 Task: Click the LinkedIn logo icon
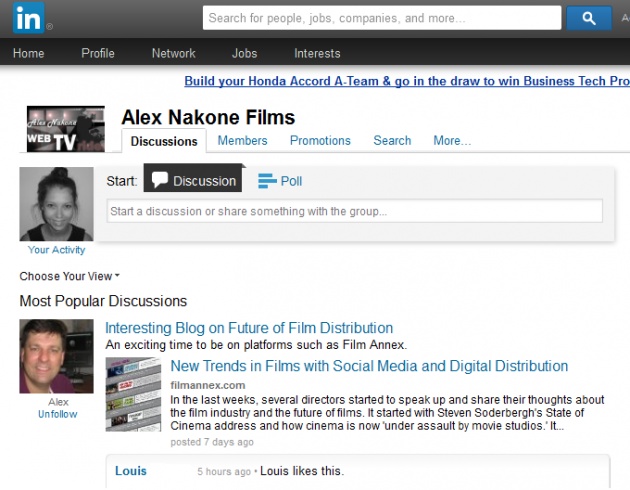[x=29, y=17]
